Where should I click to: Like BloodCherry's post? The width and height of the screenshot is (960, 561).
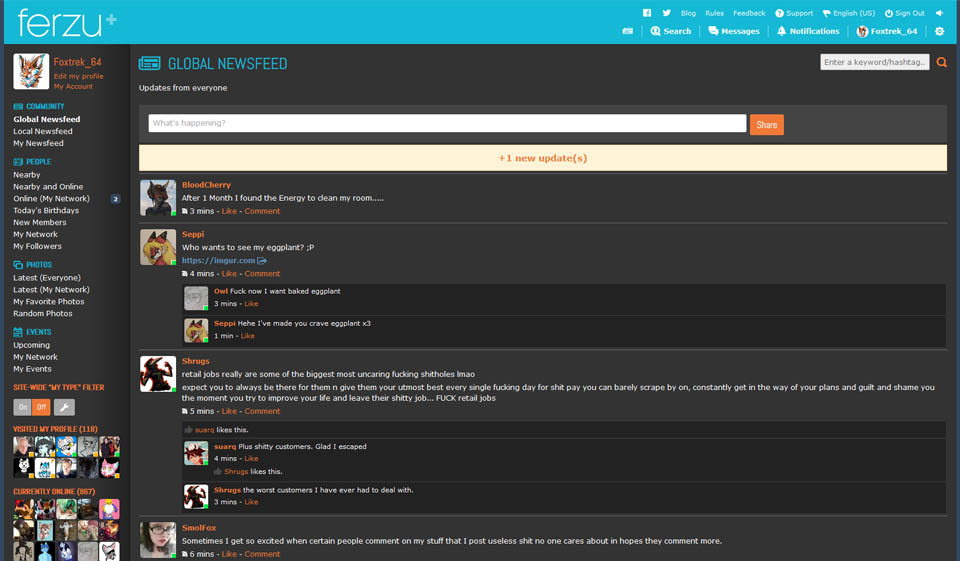click(229, 211)
